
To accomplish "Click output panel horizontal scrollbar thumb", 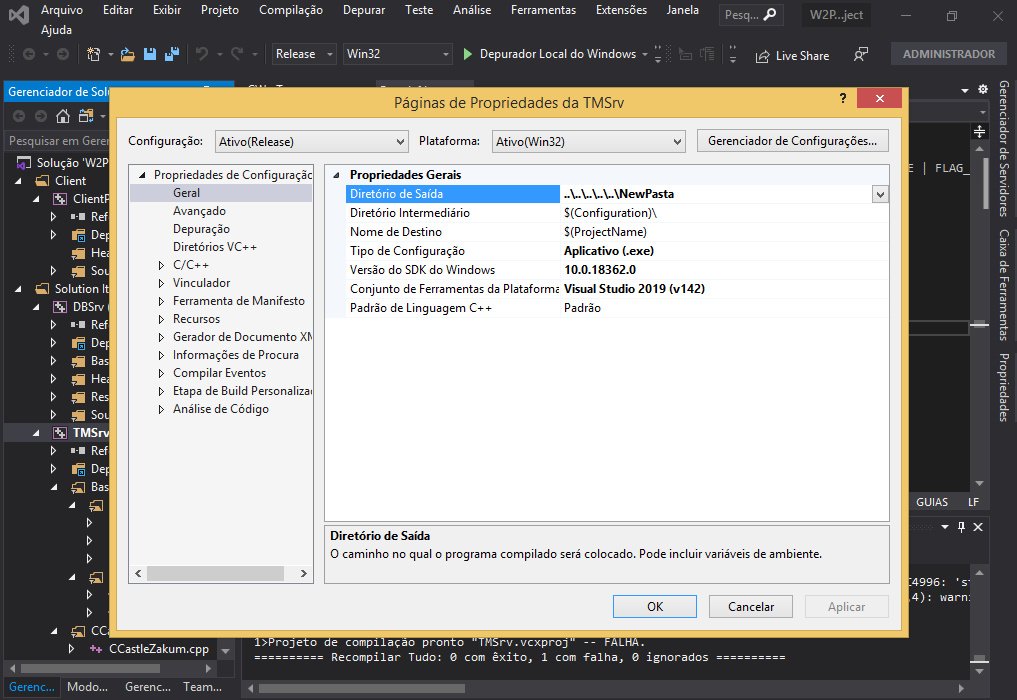I will 362,688.
